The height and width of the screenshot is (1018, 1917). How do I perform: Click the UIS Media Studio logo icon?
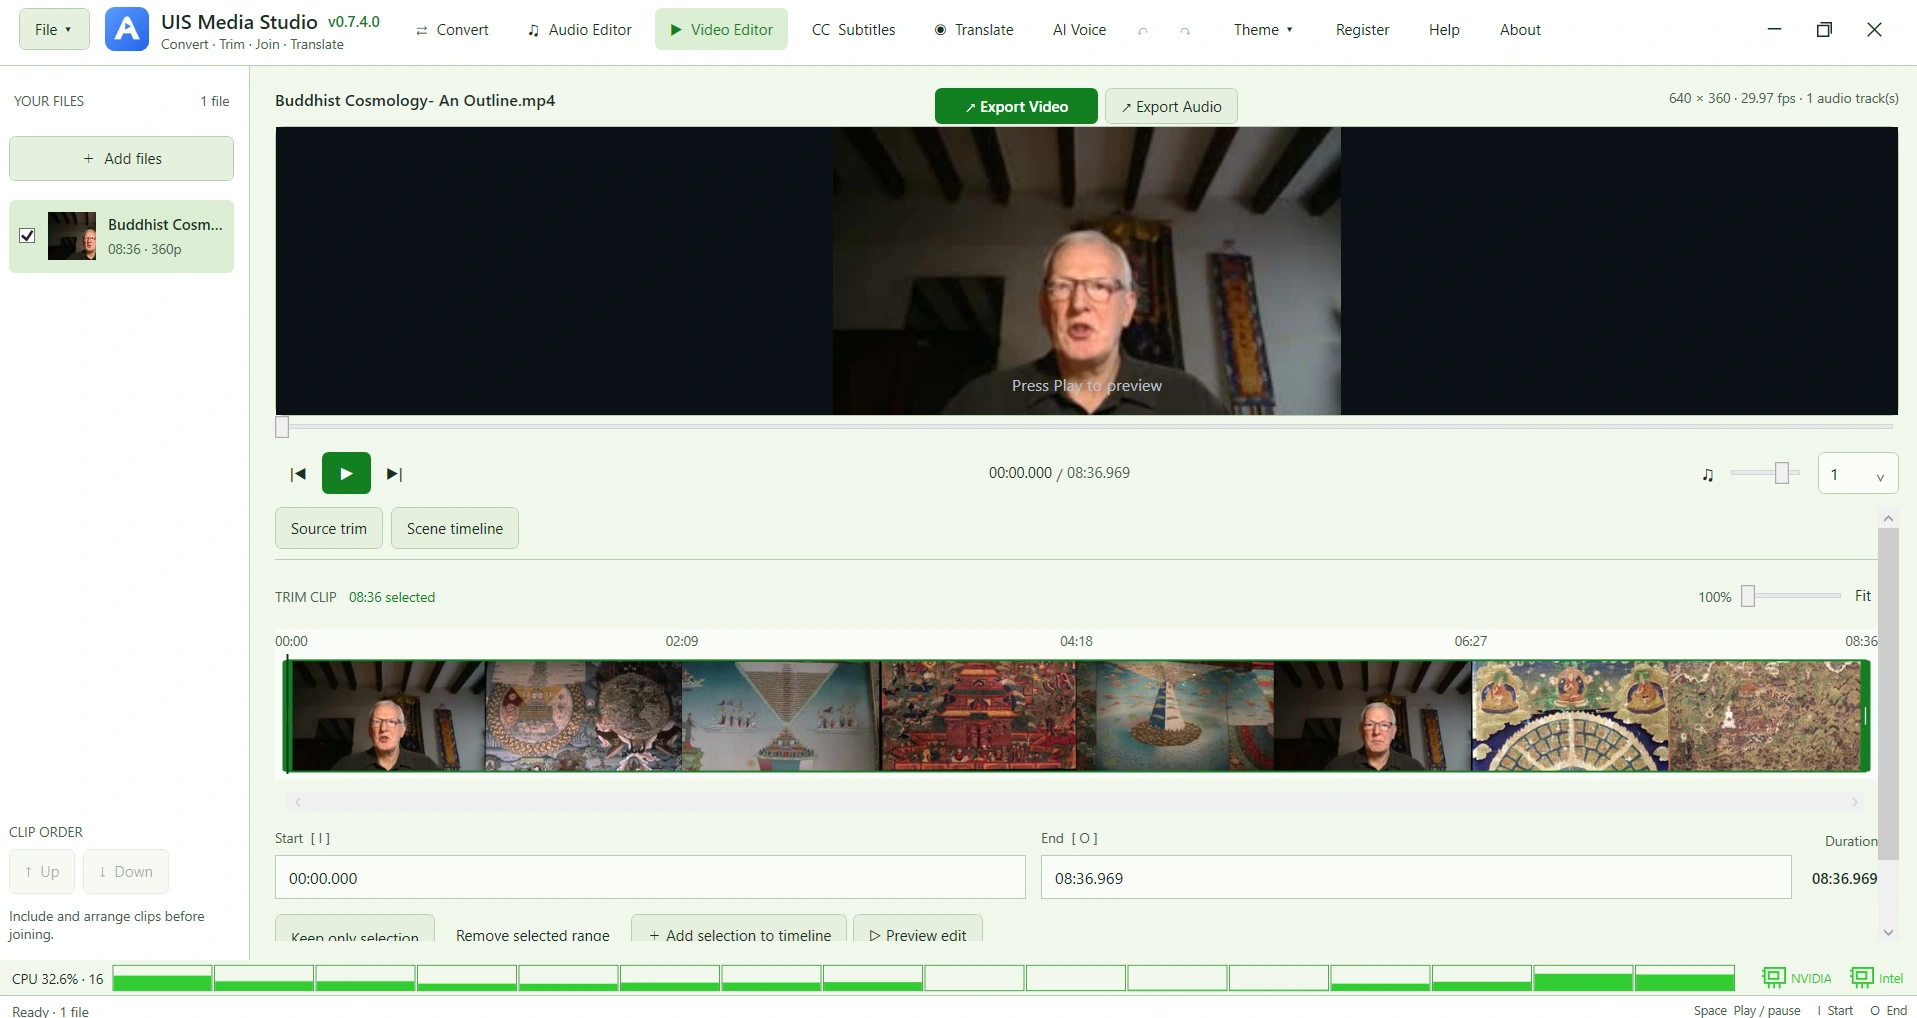point(126,29)
